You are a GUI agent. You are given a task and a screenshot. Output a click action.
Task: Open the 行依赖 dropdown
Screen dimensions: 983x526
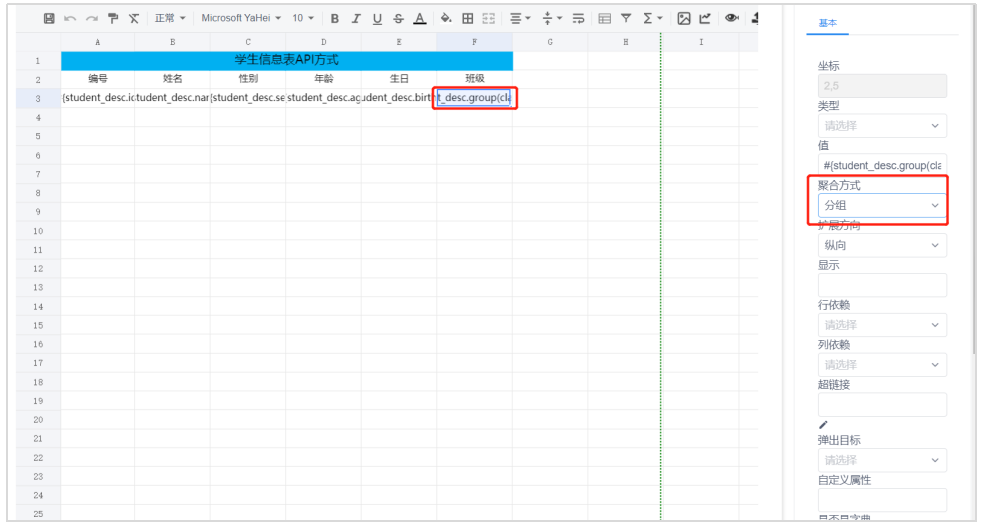882,325
